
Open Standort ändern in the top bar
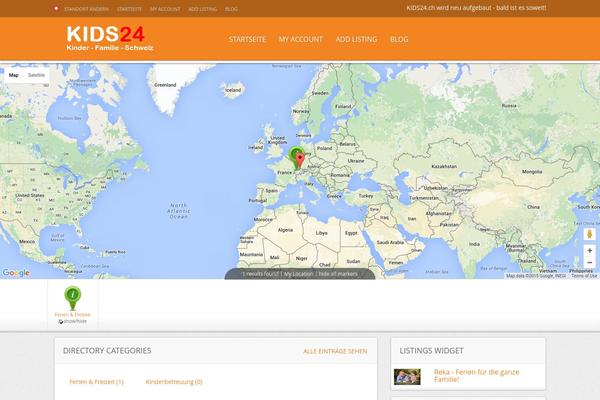(x=86, y=9)
